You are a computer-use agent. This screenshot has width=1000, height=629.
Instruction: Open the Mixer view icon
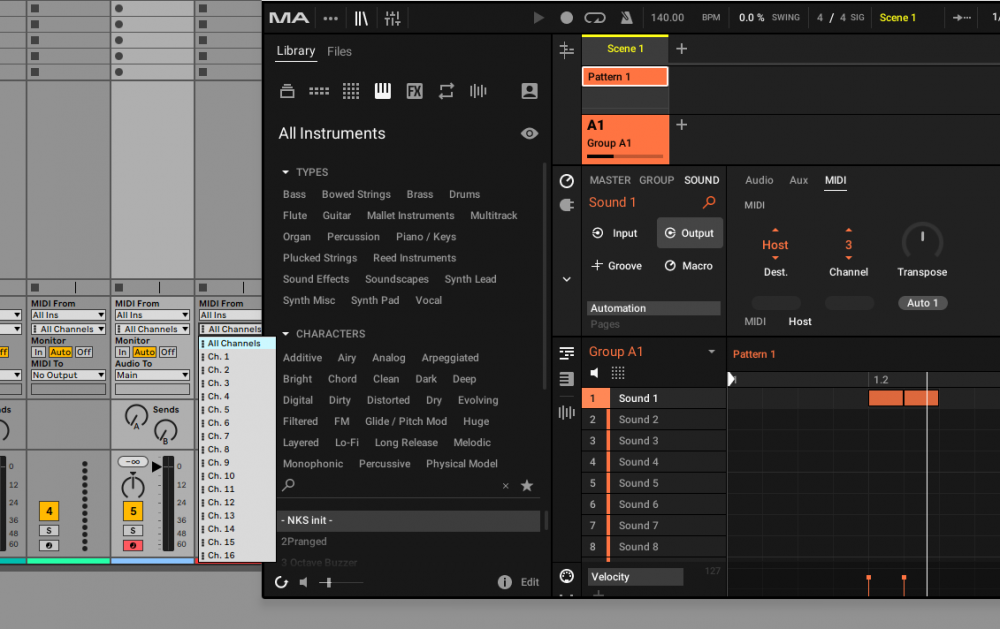392,18
